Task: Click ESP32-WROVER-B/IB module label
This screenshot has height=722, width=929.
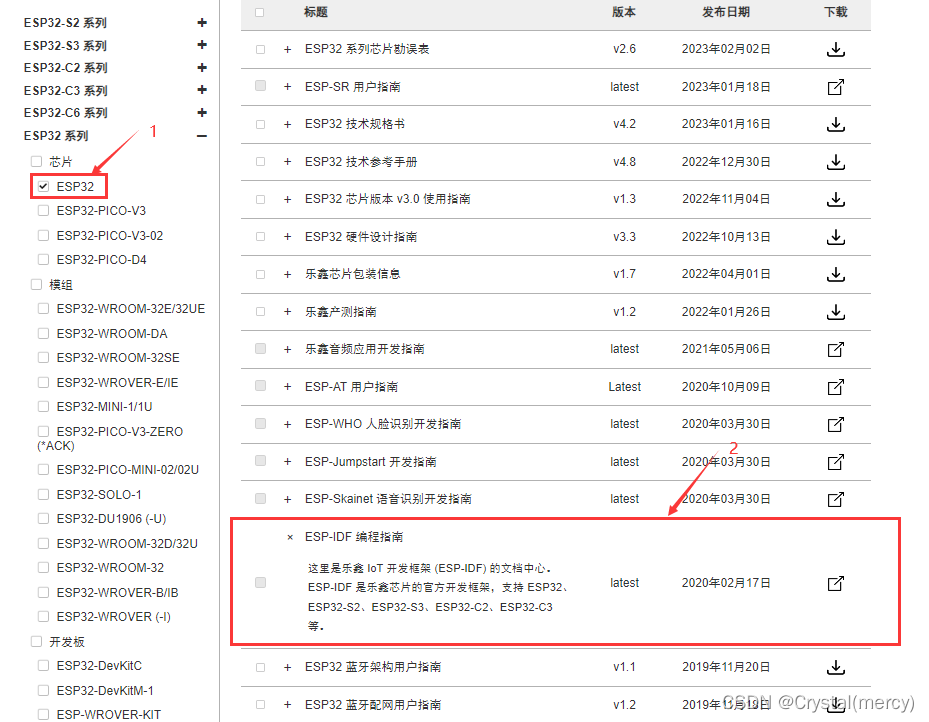Action: coord(117,593)
